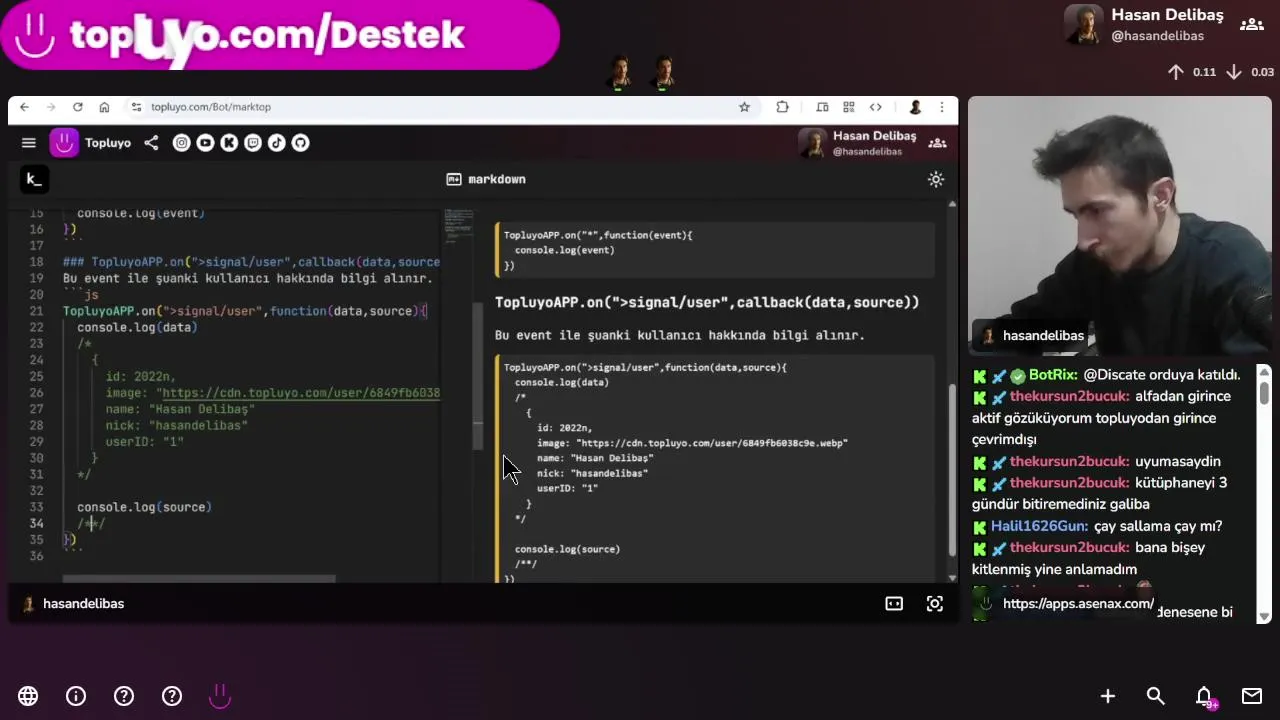Screen dimensions: 1280x720
Task: Open the browser three-dot menu
Action: (x=941, y=107)
